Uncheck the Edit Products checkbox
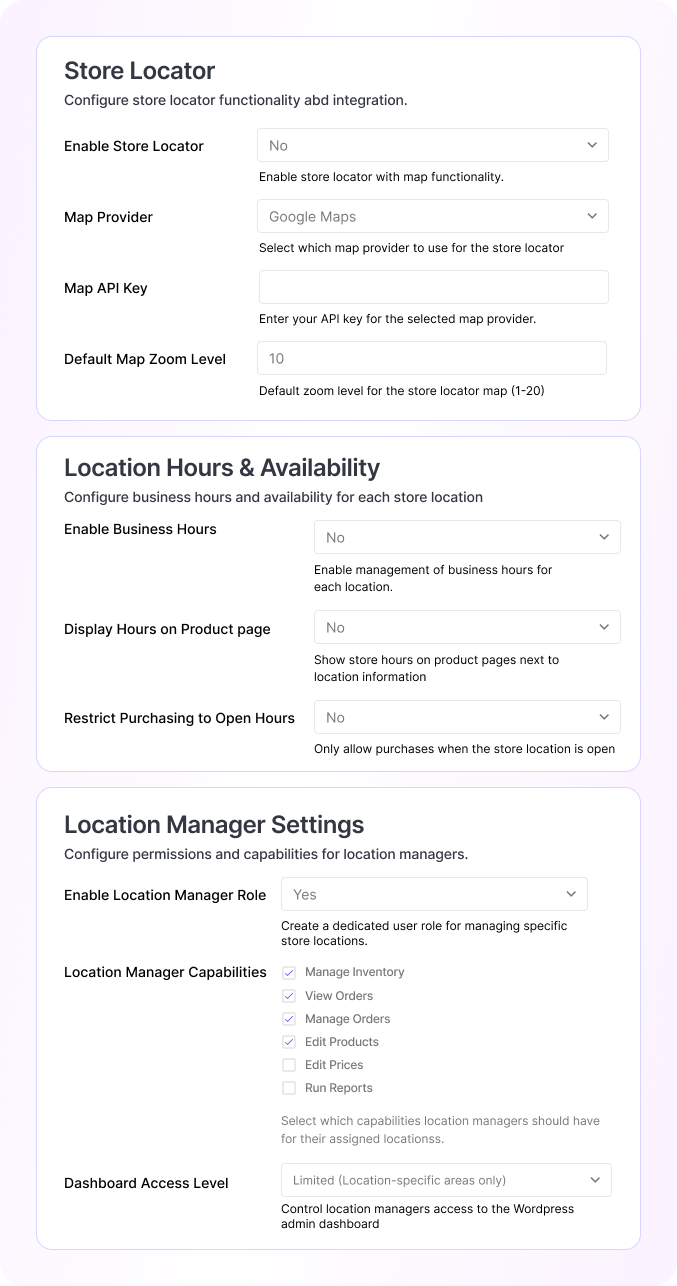 click(x=289, y=1042)
